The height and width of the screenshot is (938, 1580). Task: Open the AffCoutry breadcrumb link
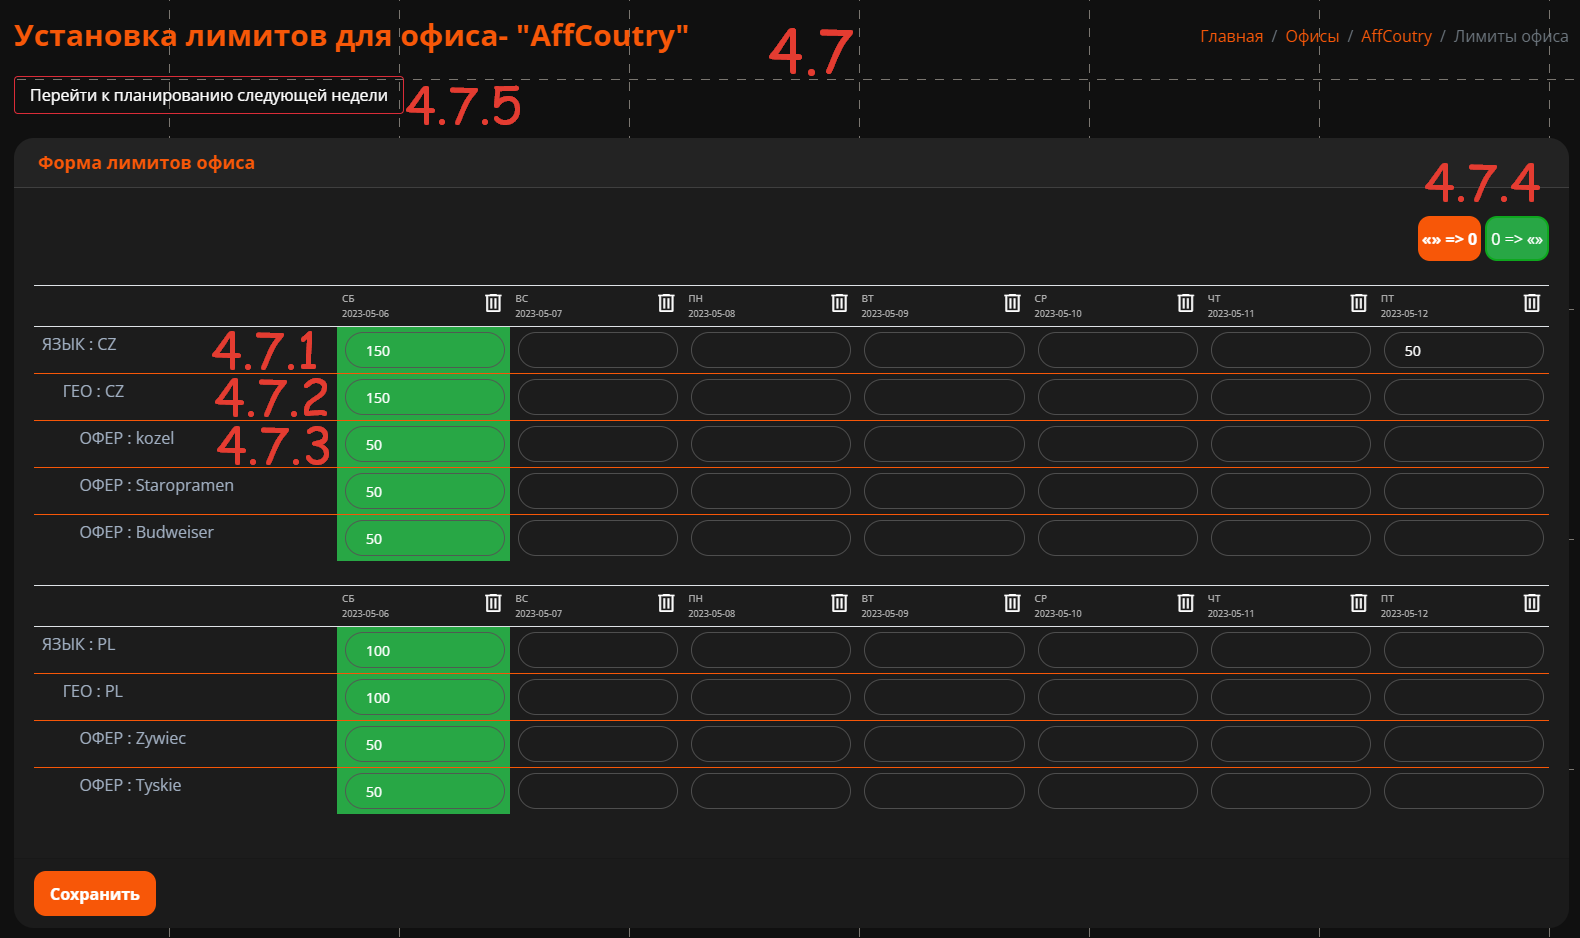click(x=1396, y=36)
